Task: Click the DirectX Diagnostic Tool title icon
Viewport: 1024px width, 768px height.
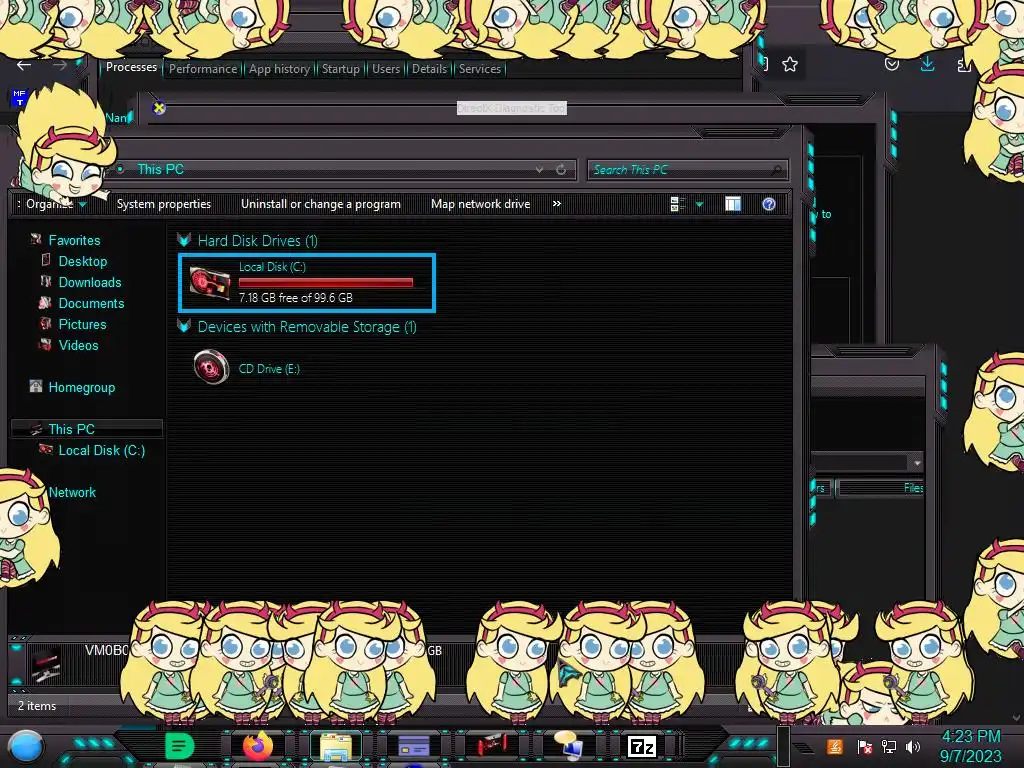Action: 159,108
